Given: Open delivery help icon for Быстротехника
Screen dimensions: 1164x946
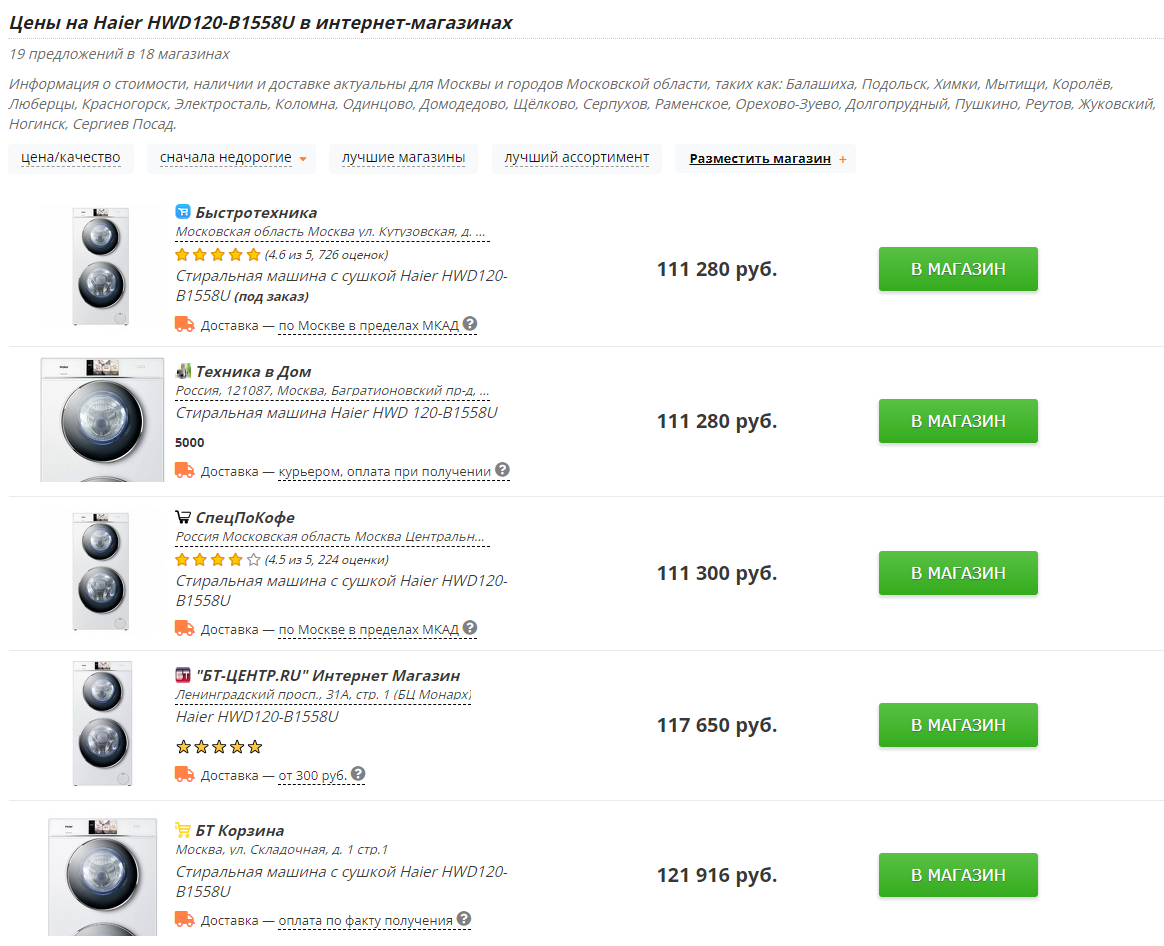Looking at the screenshot, I should pos(470,324).
